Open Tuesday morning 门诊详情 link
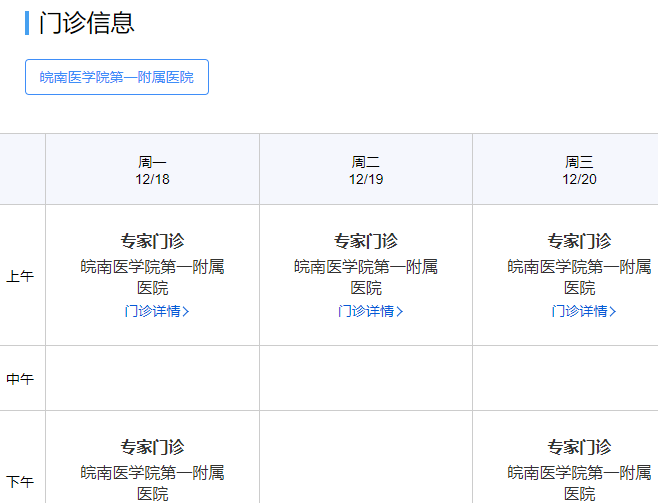 pos(365,311)
